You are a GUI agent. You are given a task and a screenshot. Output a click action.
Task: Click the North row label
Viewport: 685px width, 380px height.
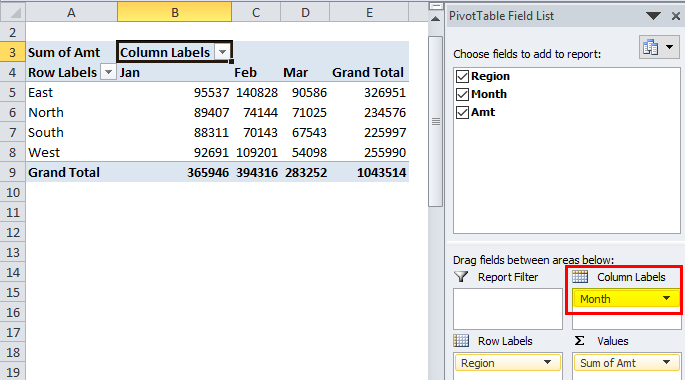point(71,113)
